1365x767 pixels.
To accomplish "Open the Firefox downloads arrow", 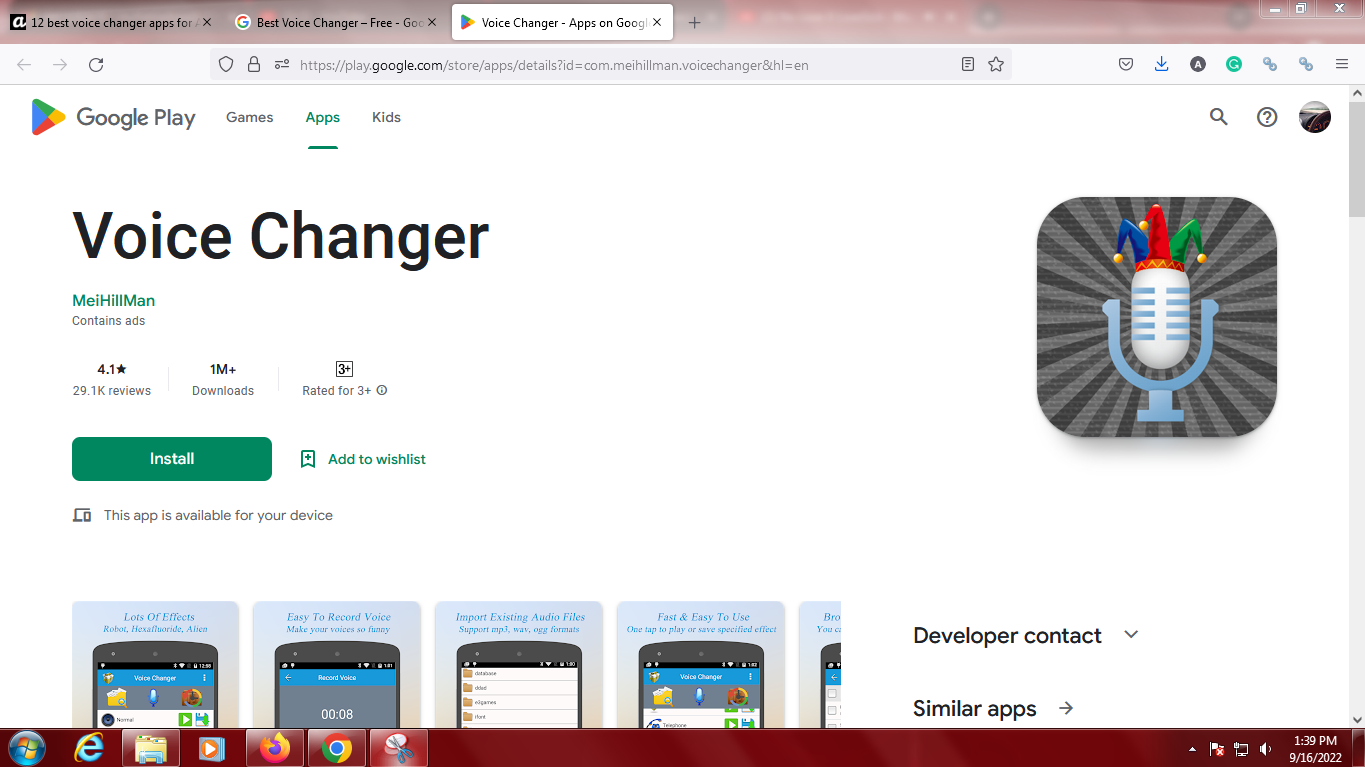I will pos(1161,64).
